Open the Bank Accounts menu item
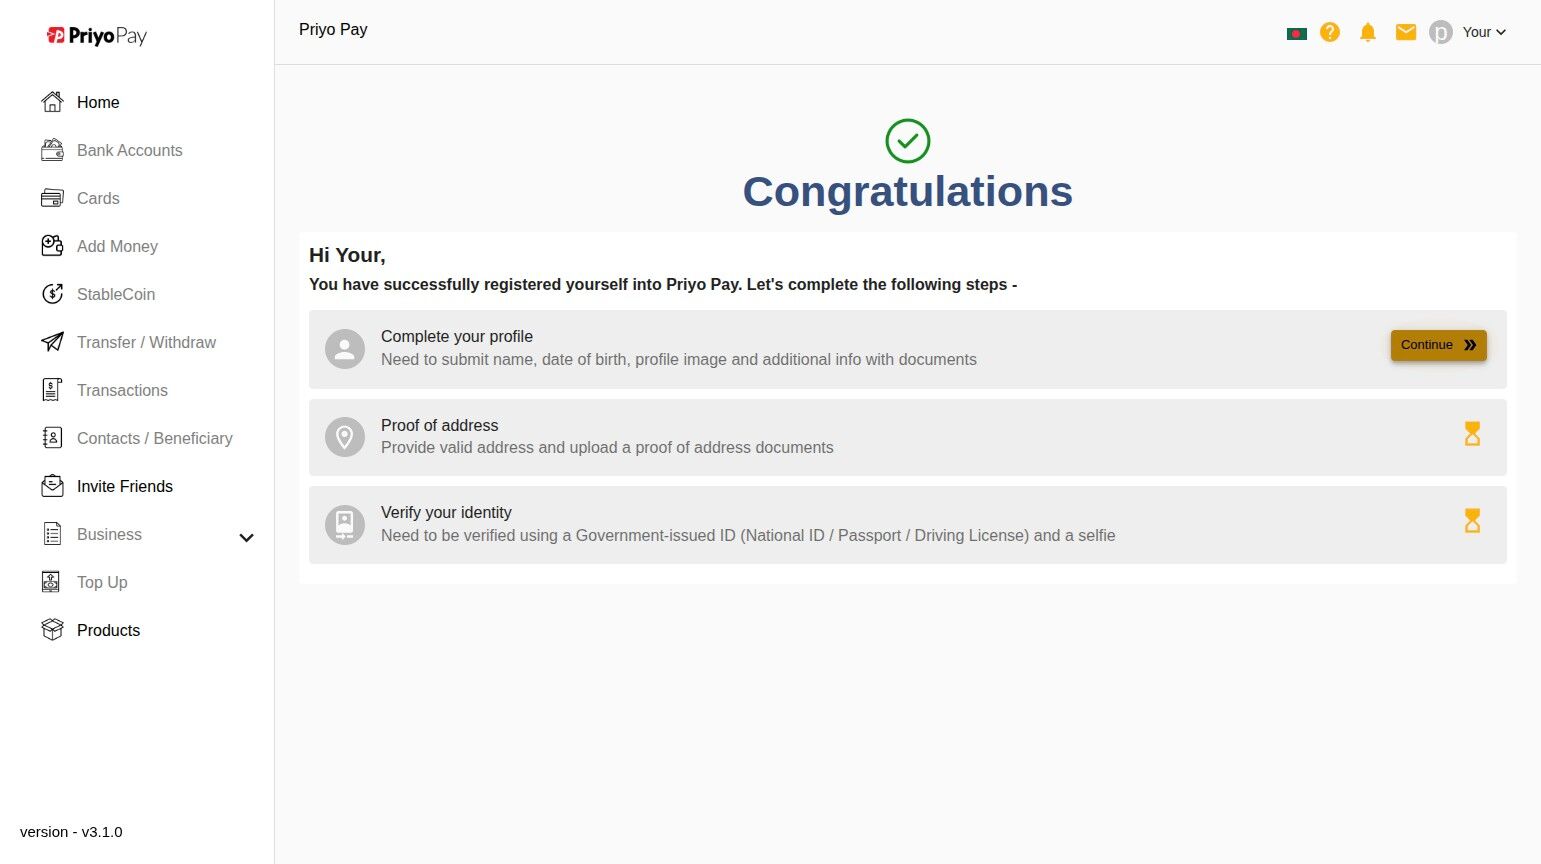The width and height of the screenshot is (1541, 864). pyautogui.click(x=129, y=150)
